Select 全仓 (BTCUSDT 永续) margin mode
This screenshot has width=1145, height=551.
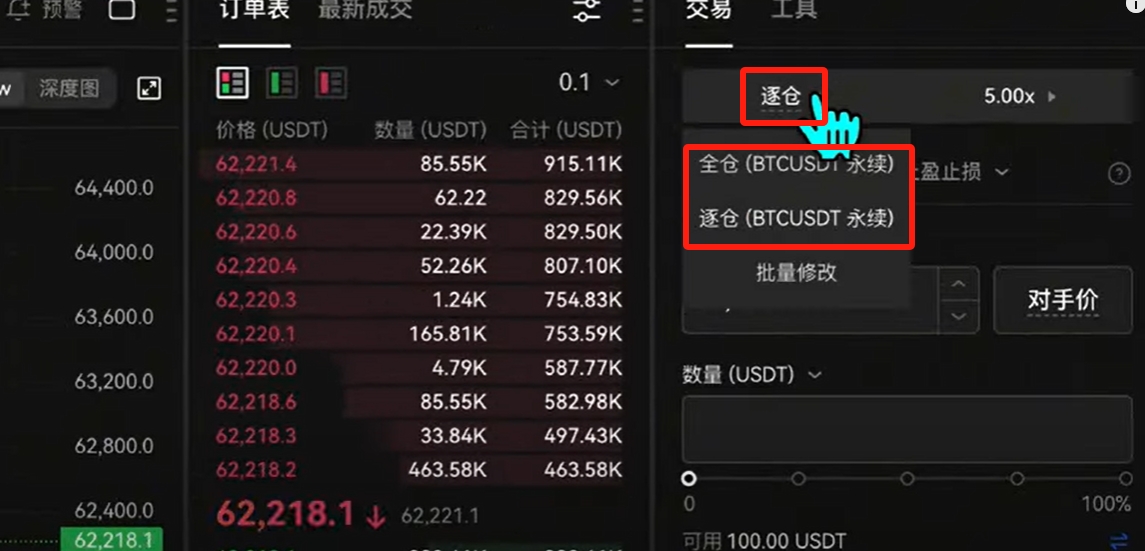pyautogui.click(x=797, y=164)
